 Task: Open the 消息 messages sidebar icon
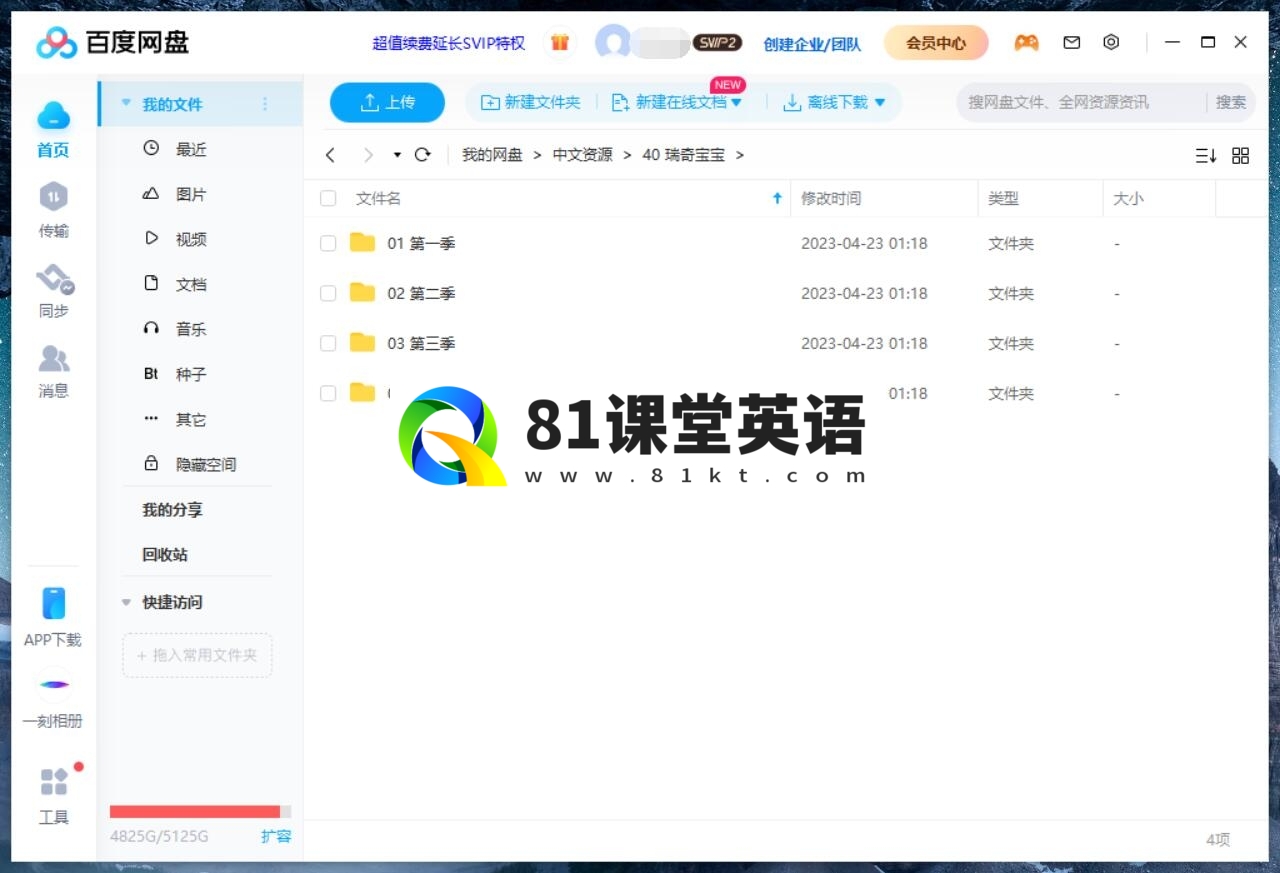[x=53, y=357]
